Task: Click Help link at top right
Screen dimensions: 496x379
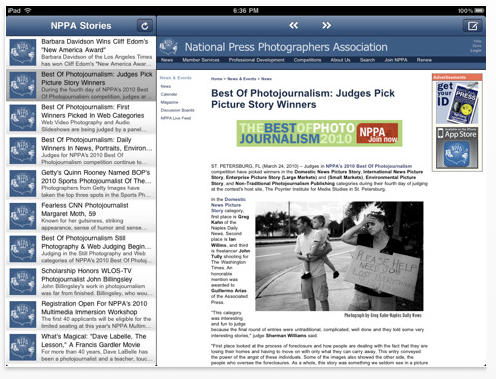Action: click(x=478, y=41)
